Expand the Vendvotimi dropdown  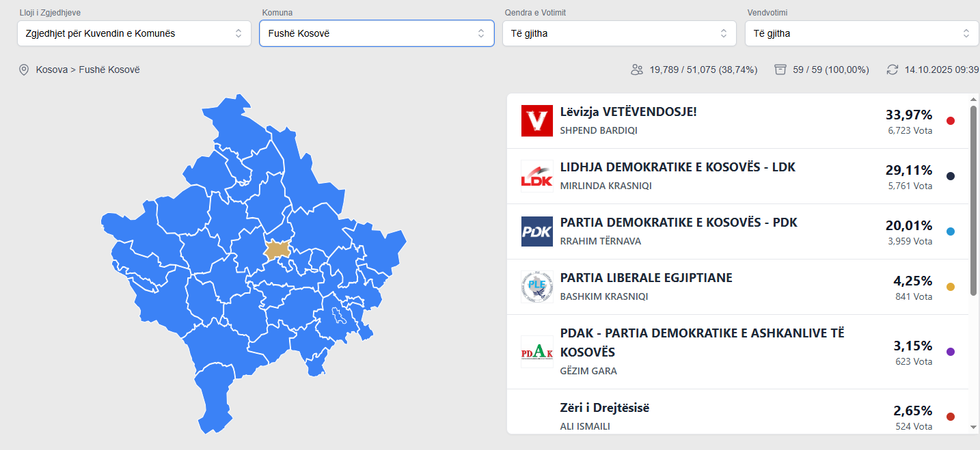(861, 34)
